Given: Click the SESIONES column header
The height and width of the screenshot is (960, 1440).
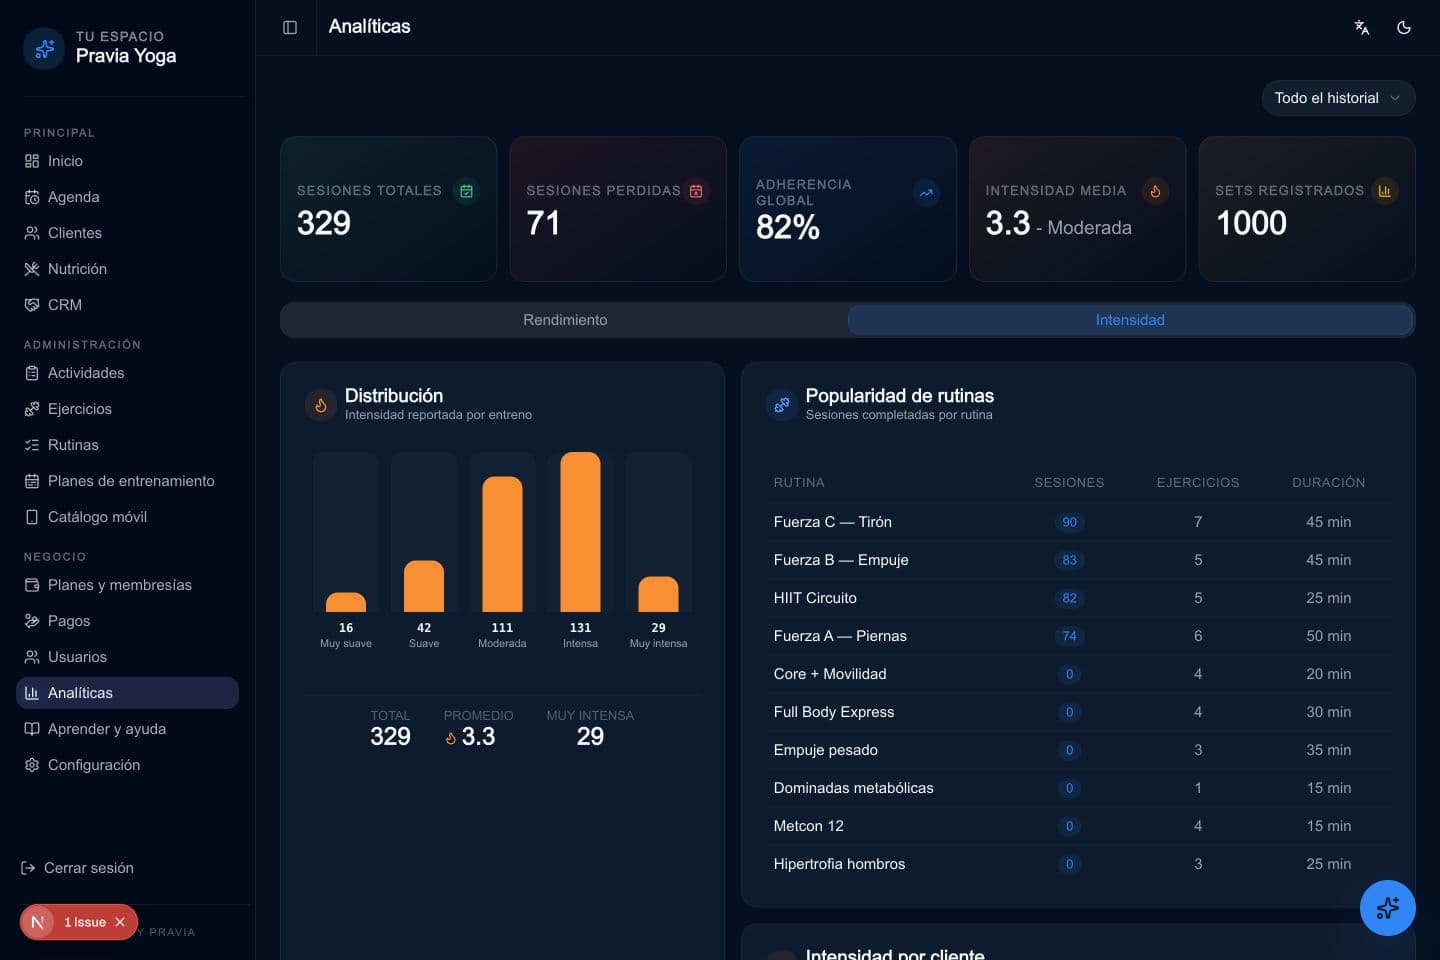Looking at the screenshot, I should 1069,482.
